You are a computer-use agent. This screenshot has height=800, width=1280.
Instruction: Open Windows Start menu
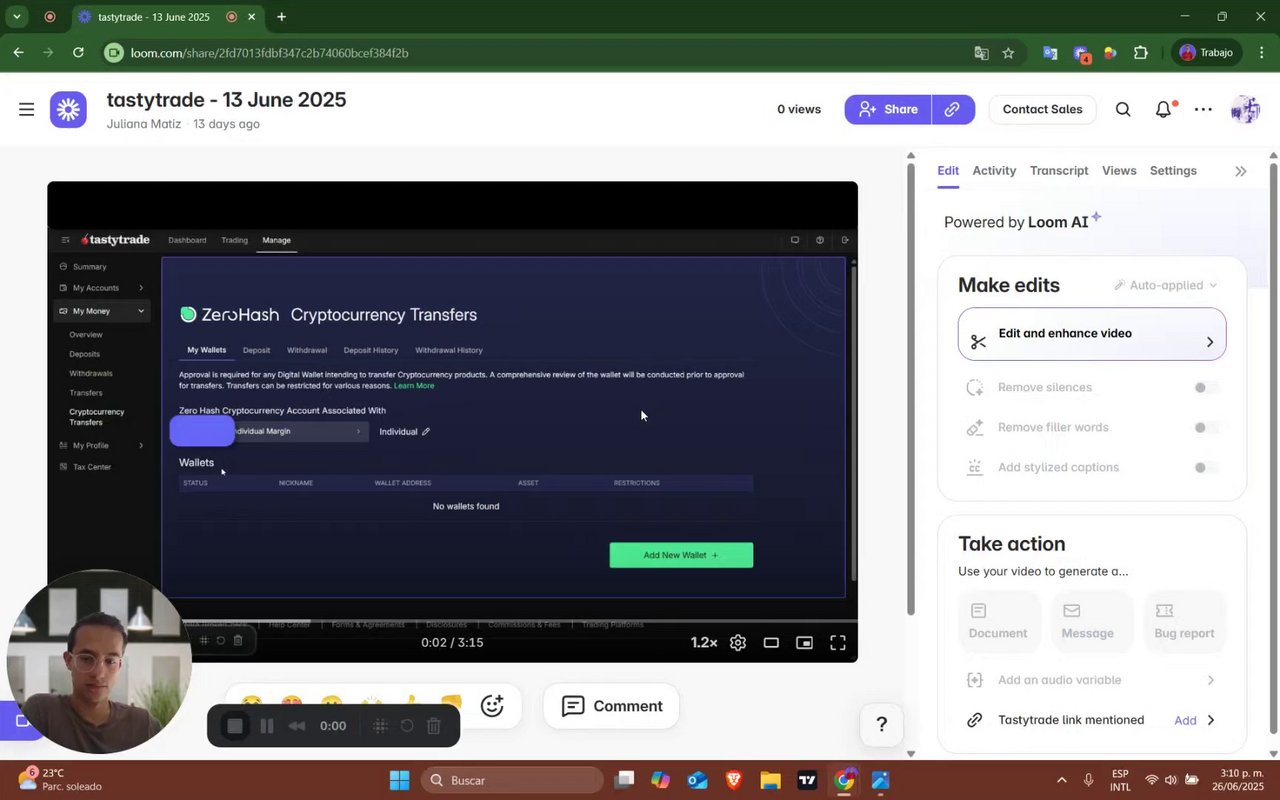coord(399,780)
